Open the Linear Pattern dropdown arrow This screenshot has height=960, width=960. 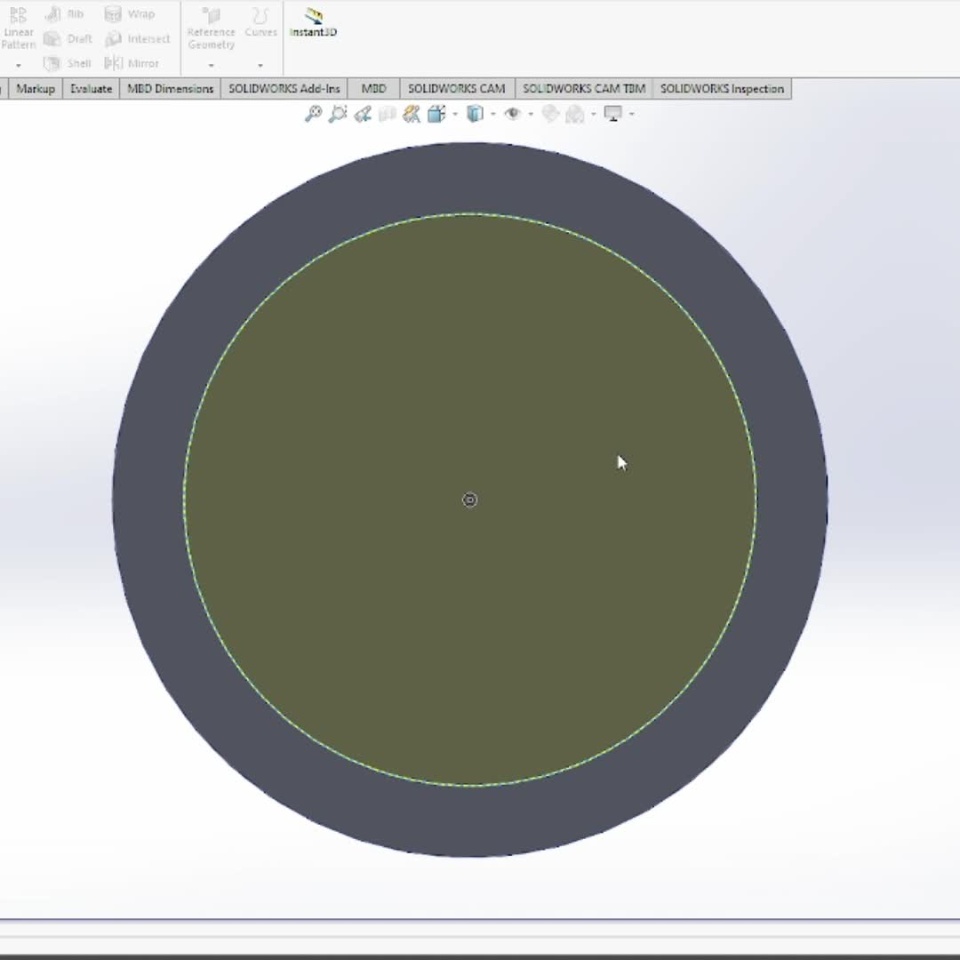18,65
